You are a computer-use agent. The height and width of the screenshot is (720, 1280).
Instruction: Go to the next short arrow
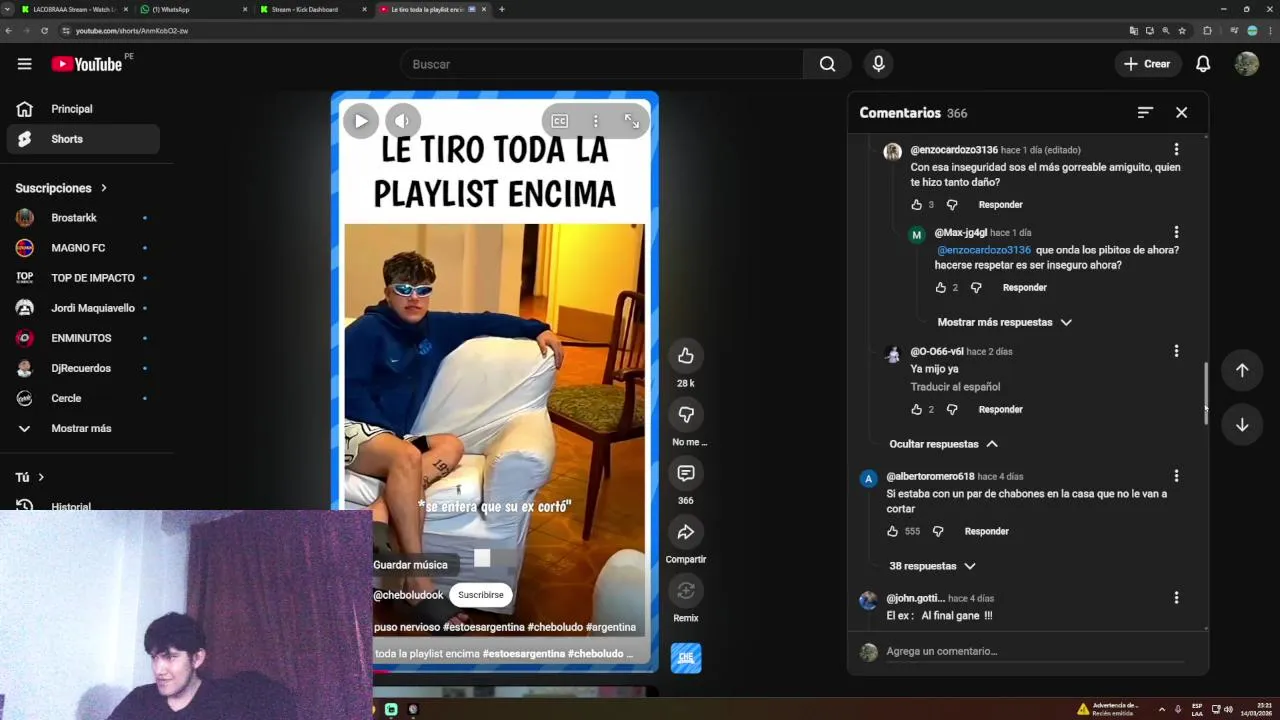[x=1242, y=425]
